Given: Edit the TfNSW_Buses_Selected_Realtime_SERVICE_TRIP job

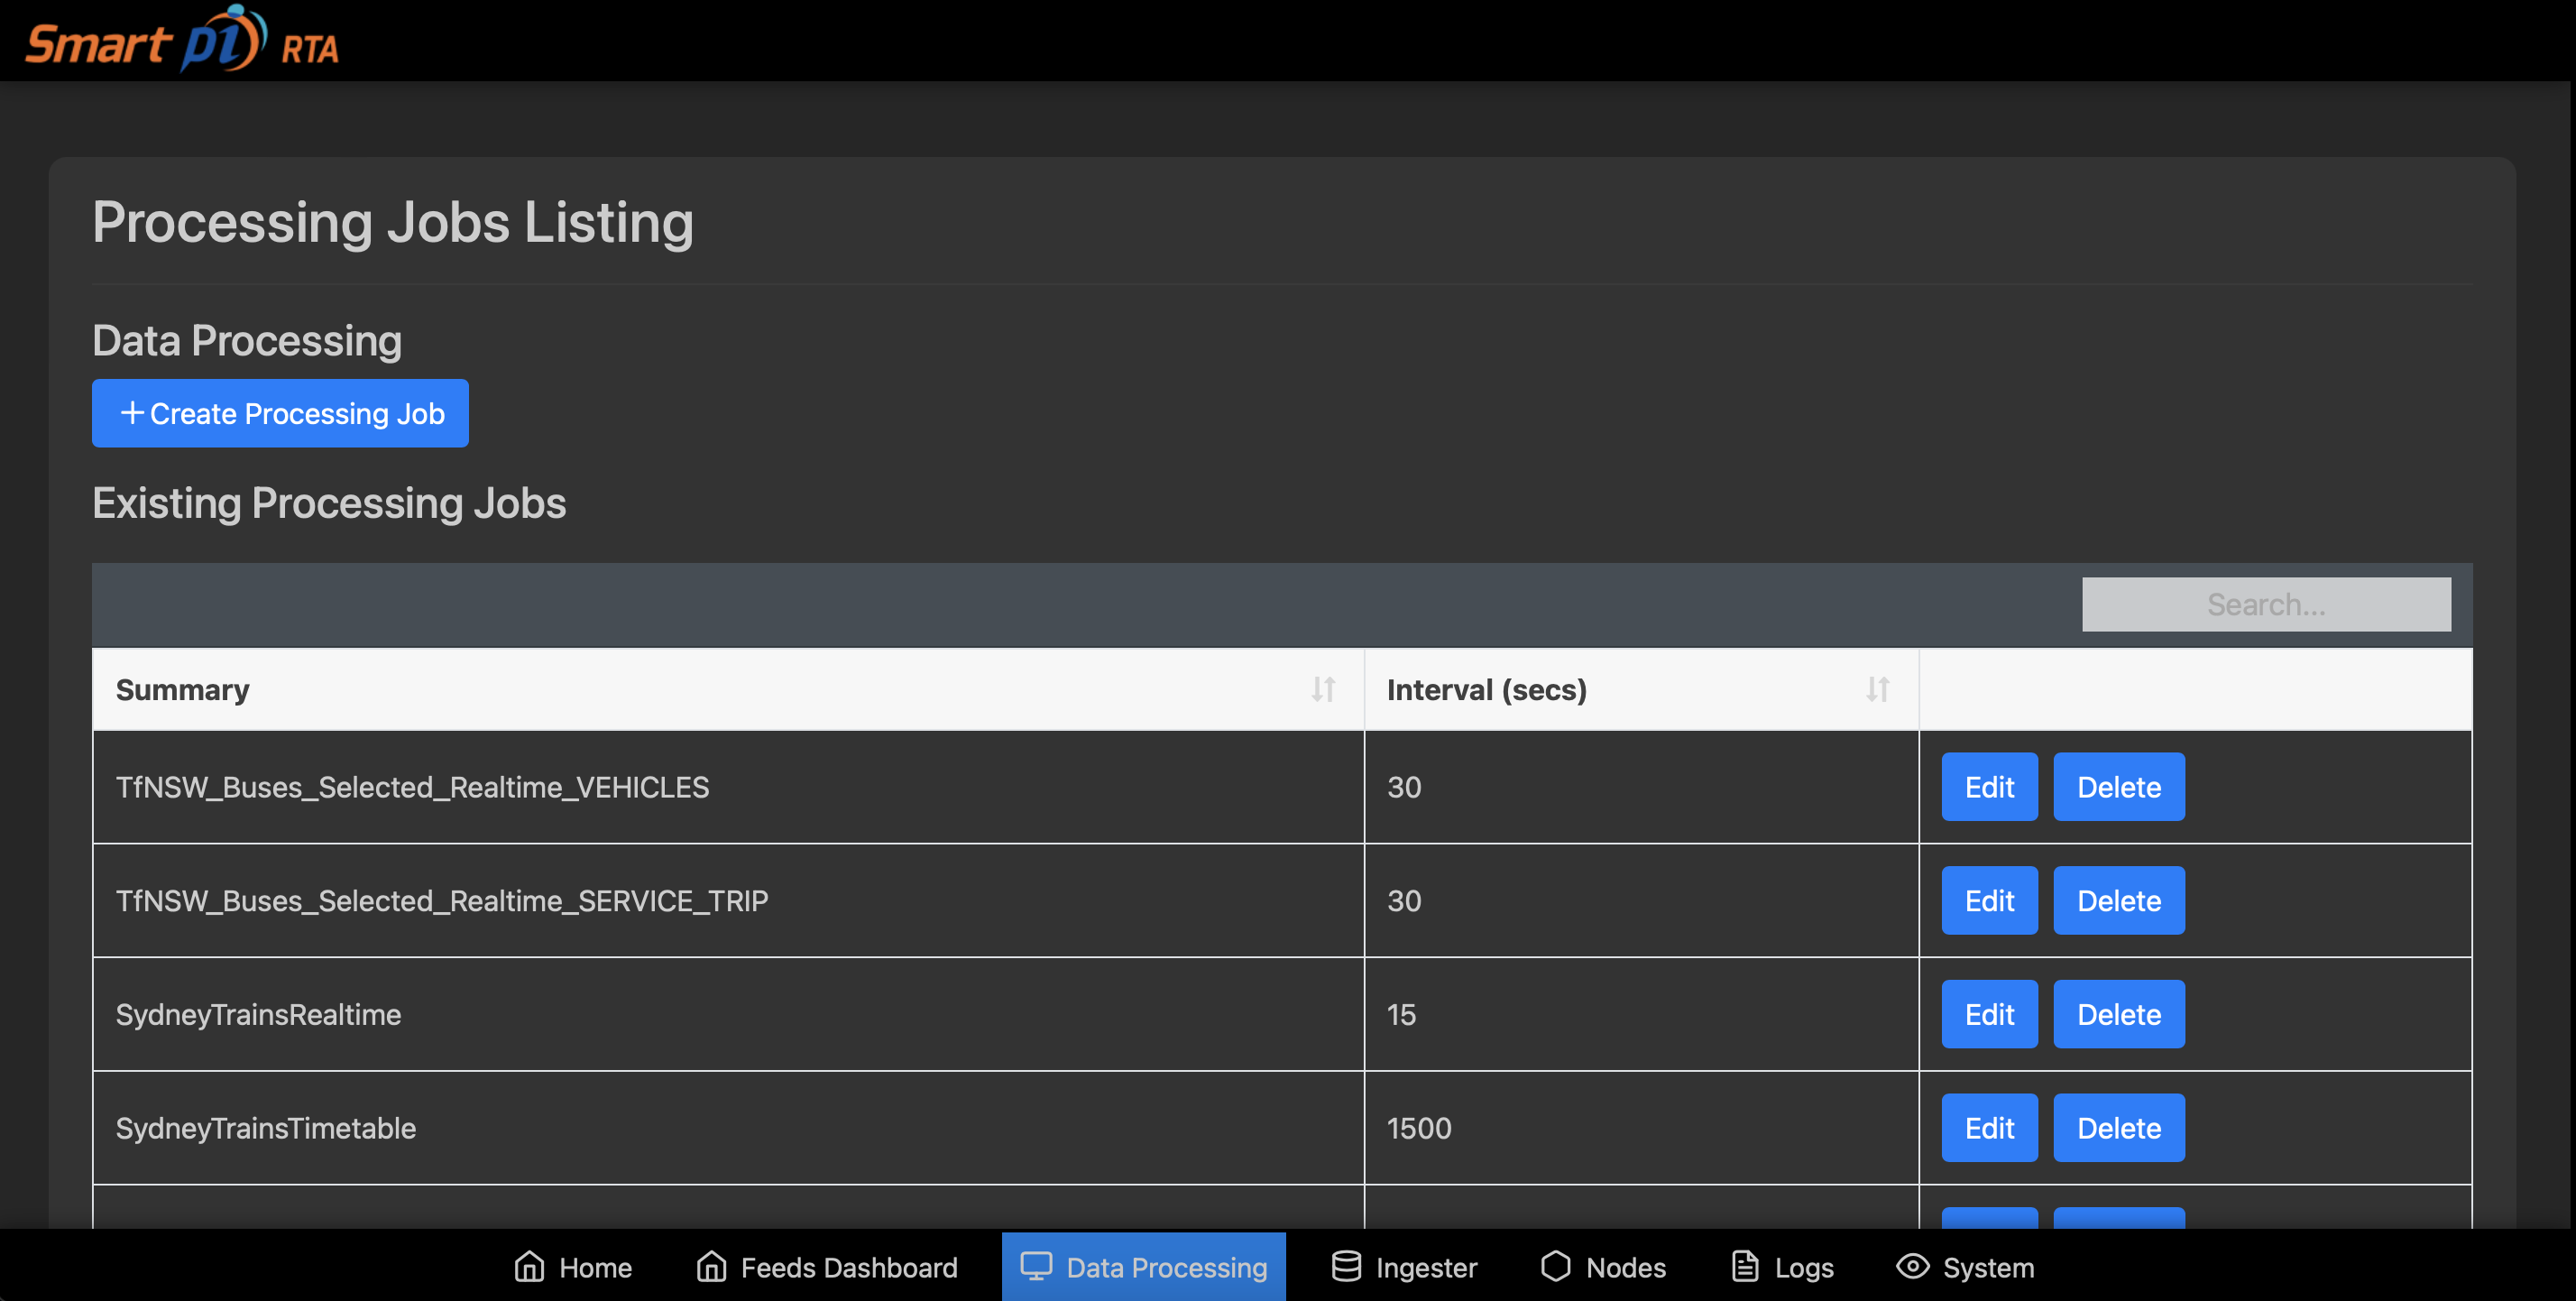Looking at the screenshot, I should click(x=1989, y=901).
